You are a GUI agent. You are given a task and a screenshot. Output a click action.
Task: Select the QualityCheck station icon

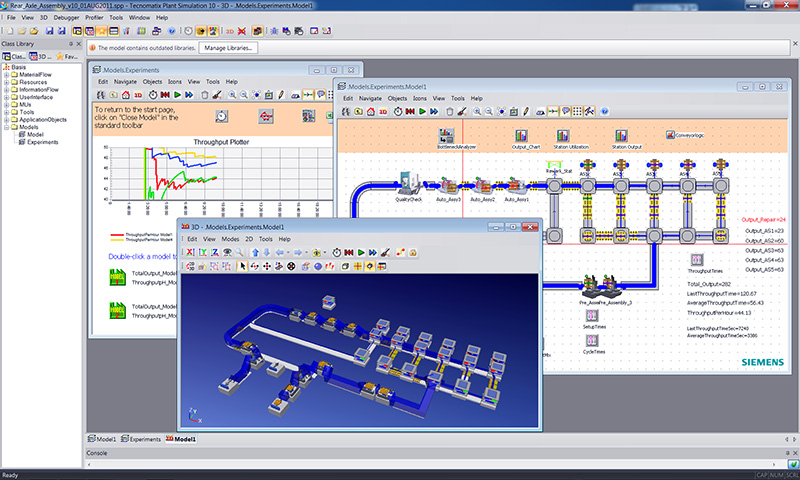(x=408, y=182)
